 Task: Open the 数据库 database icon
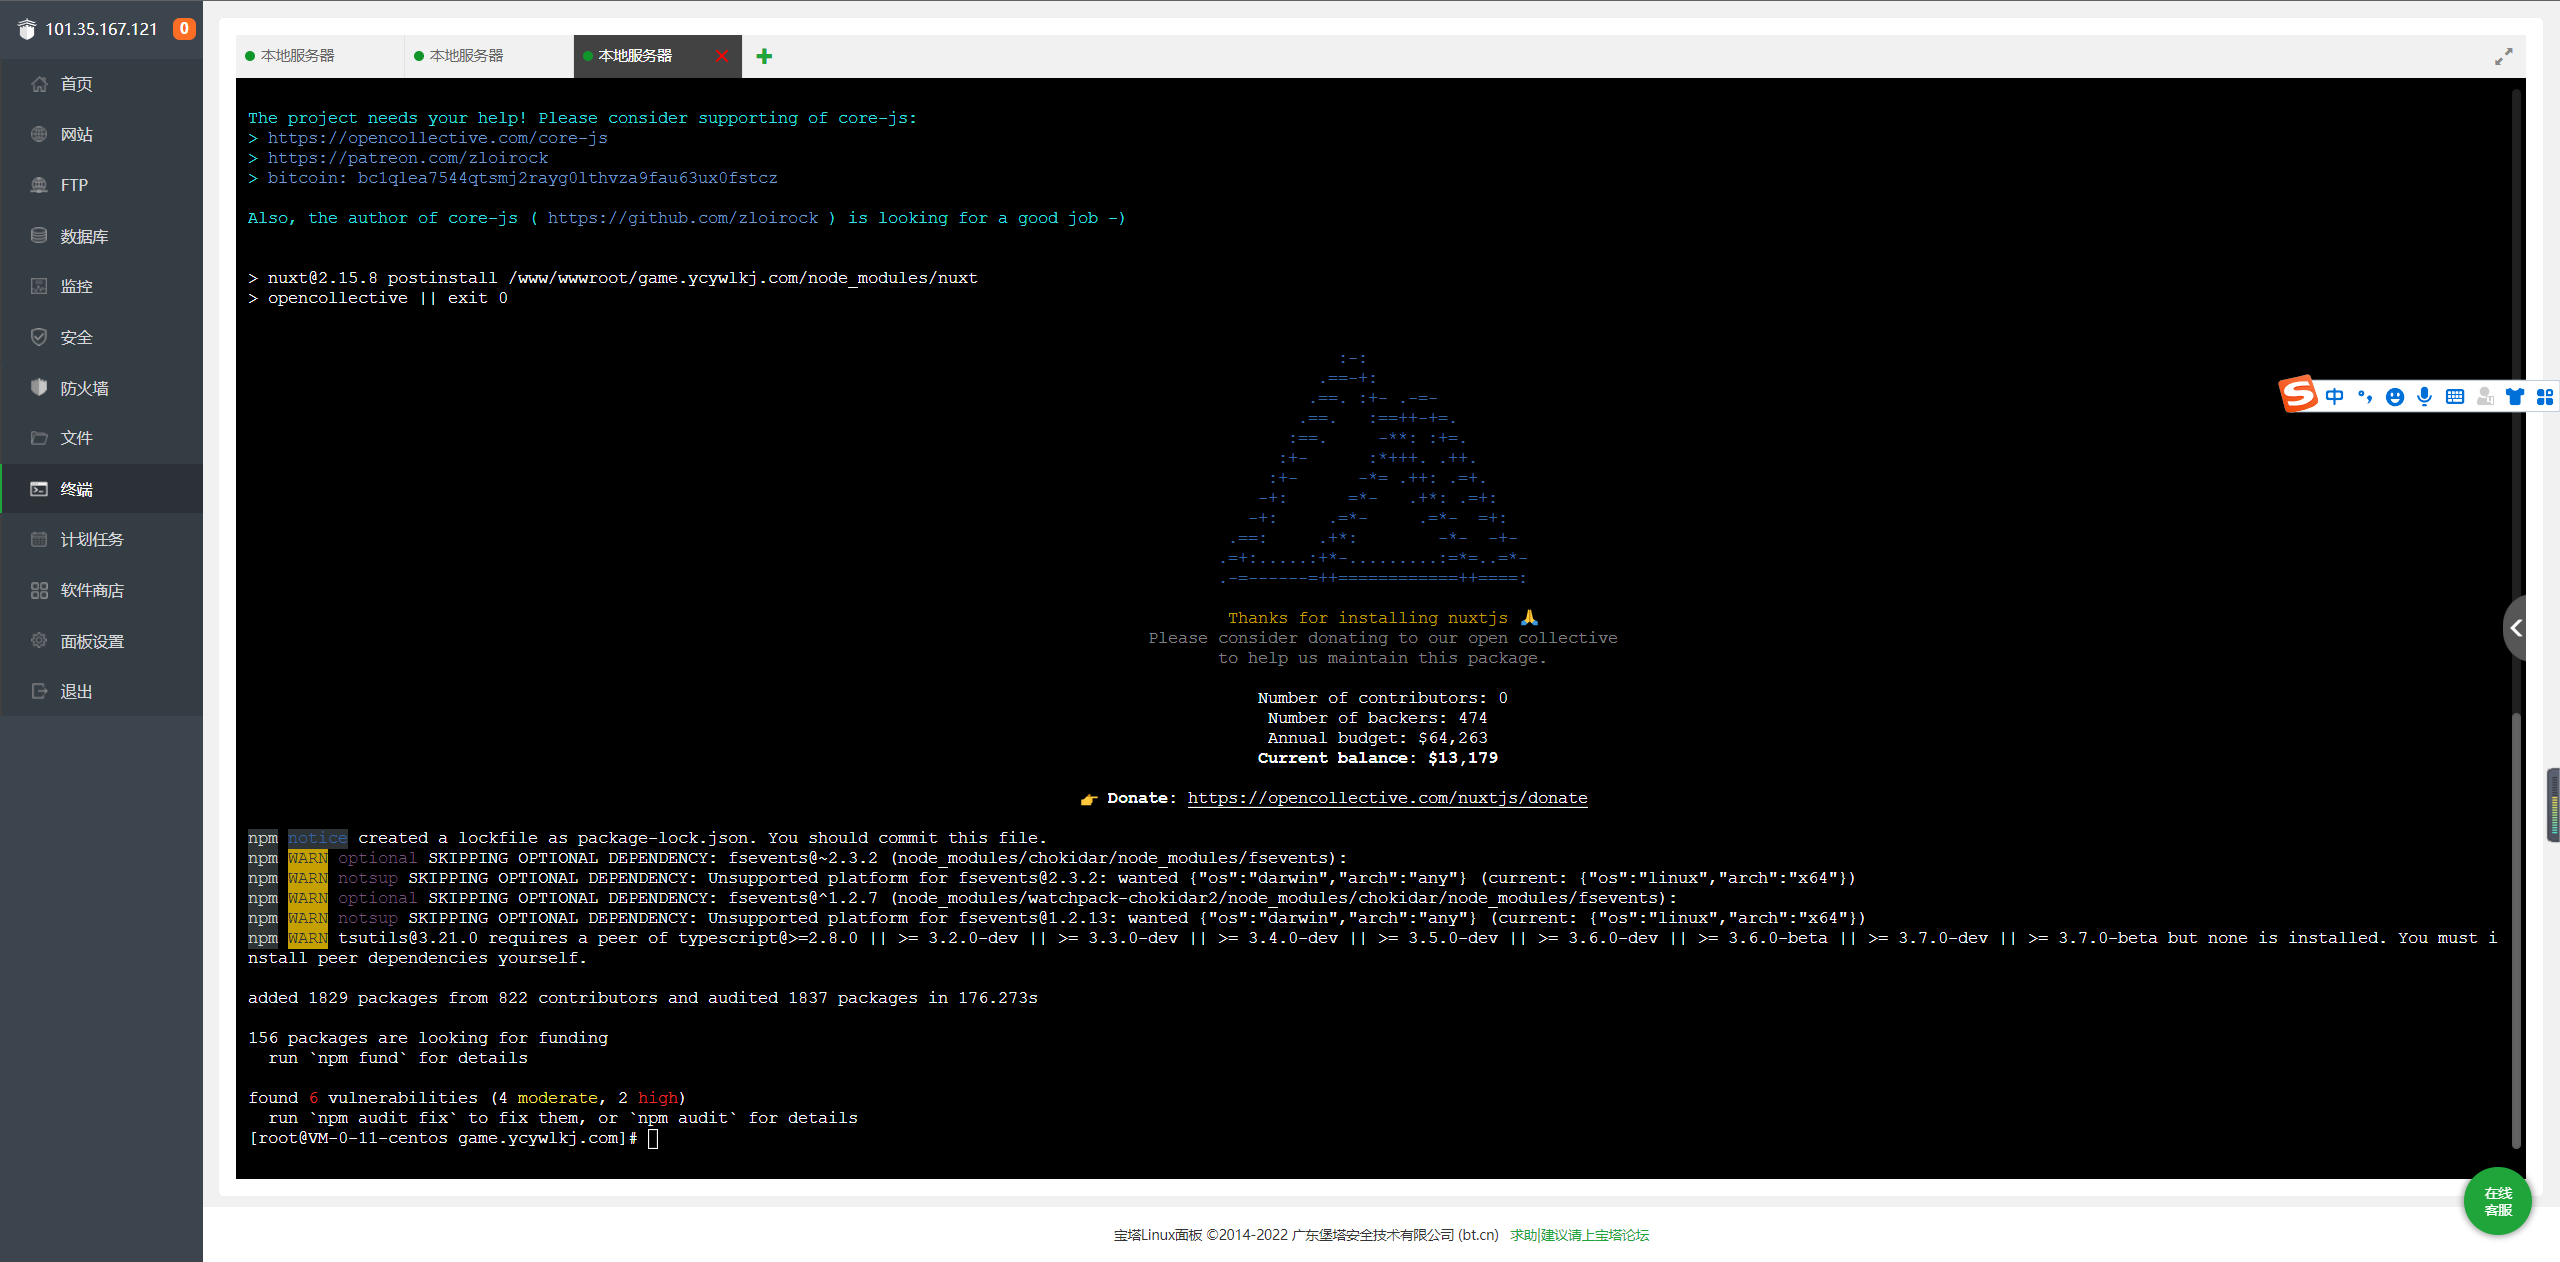click(39, 236)
